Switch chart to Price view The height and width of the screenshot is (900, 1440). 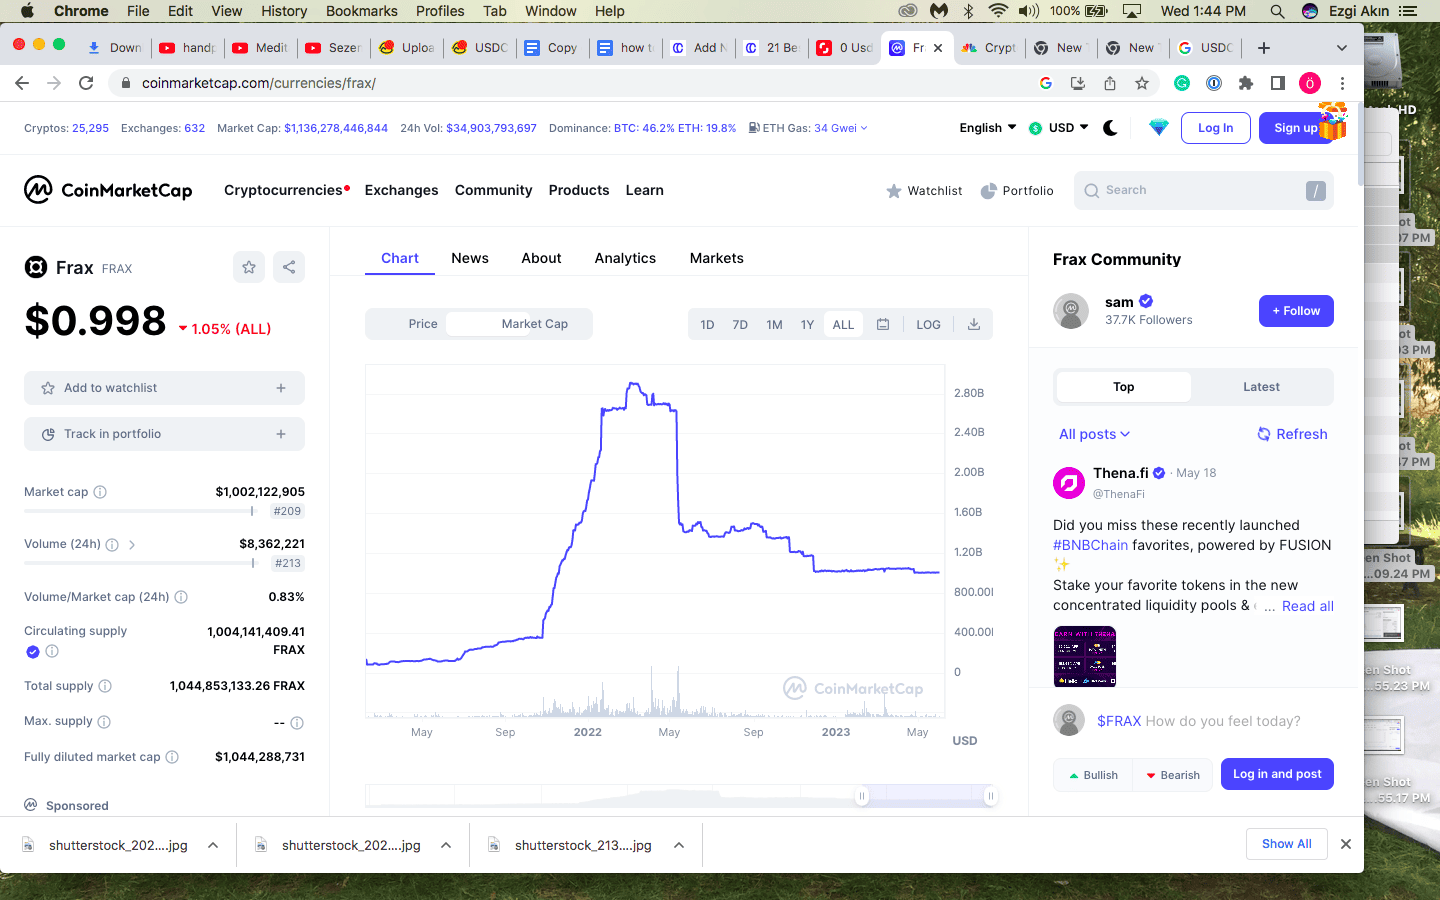(x=423, y=324)
